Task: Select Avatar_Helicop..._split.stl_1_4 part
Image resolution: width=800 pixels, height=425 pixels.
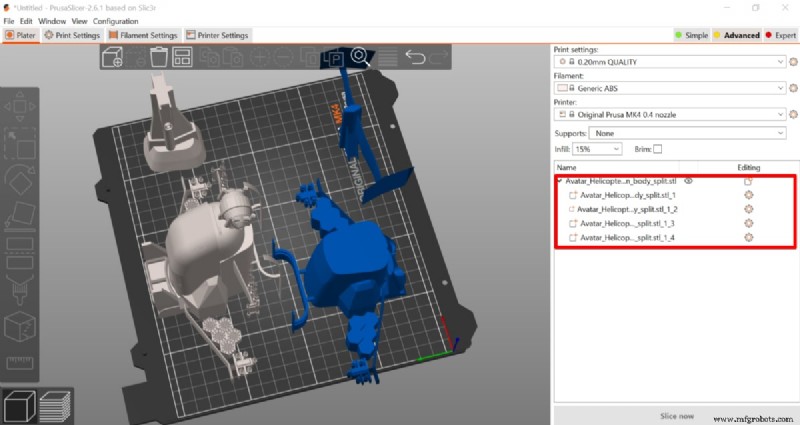Action: point(627,237)
